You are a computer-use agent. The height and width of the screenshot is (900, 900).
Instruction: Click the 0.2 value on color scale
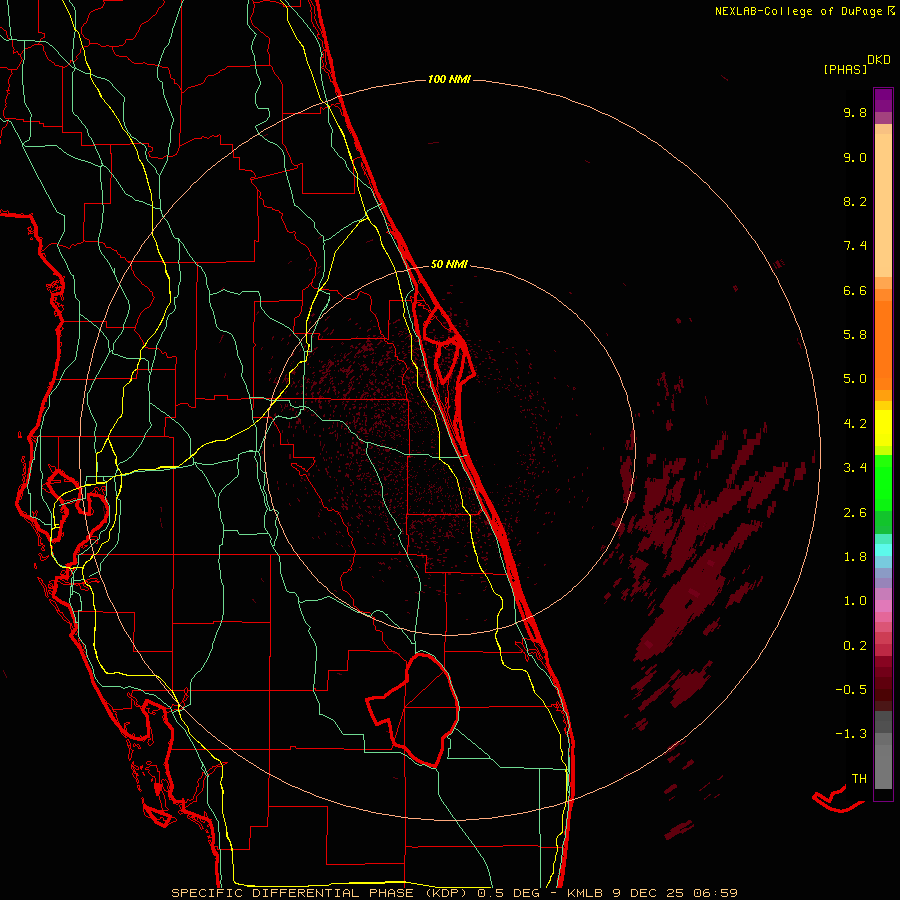855,646
